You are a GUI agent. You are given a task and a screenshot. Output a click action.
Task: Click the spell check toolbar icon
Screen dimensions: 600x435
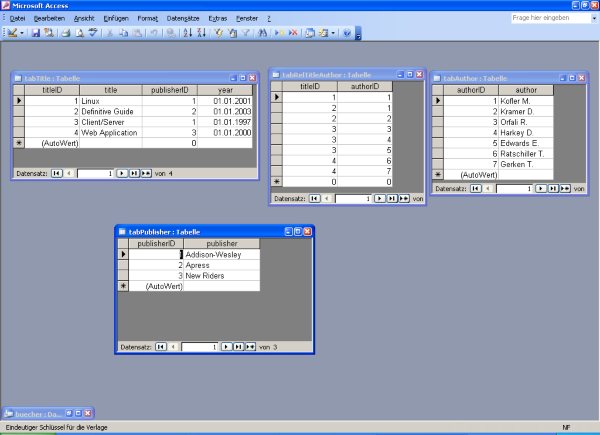pos(92,33)
